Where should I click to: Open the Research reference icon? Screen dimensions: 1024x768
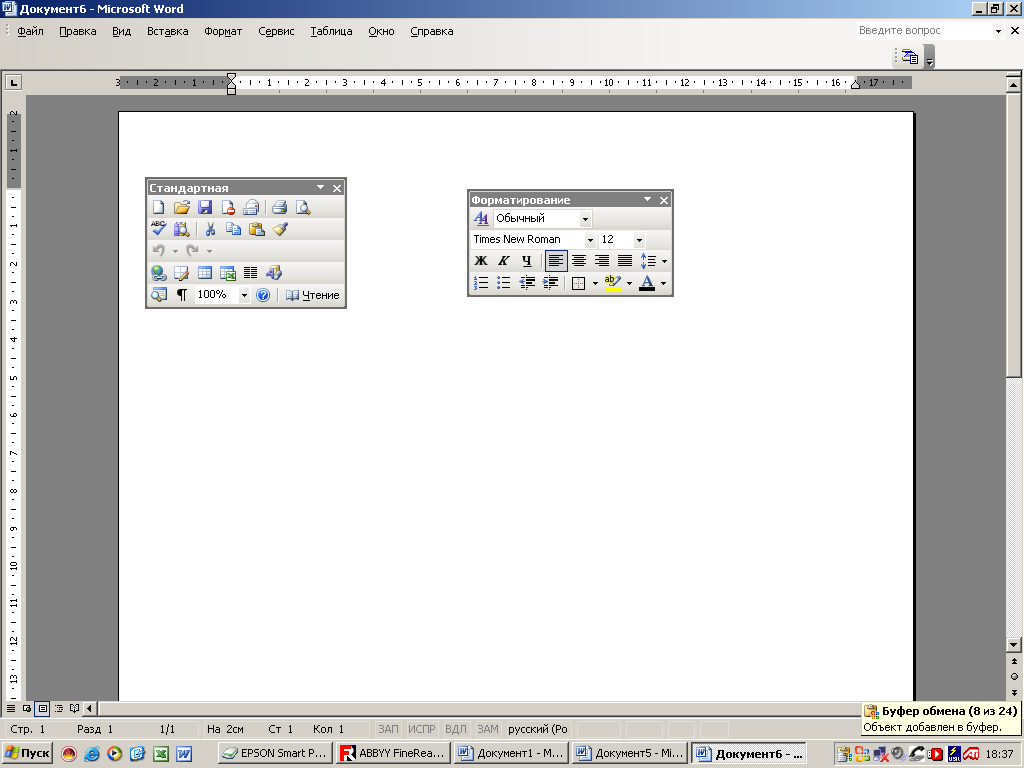(182, 229)
